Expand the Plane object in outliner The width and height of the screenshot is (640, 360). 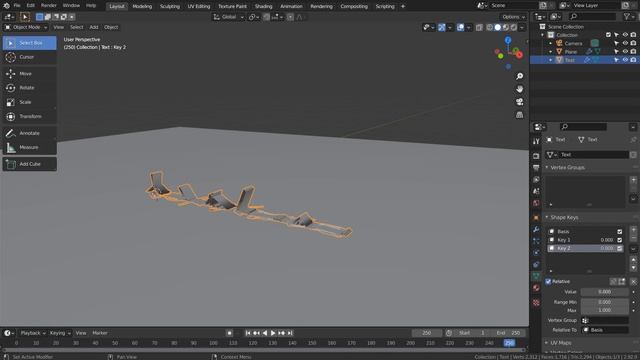click(x=551, y=52)
